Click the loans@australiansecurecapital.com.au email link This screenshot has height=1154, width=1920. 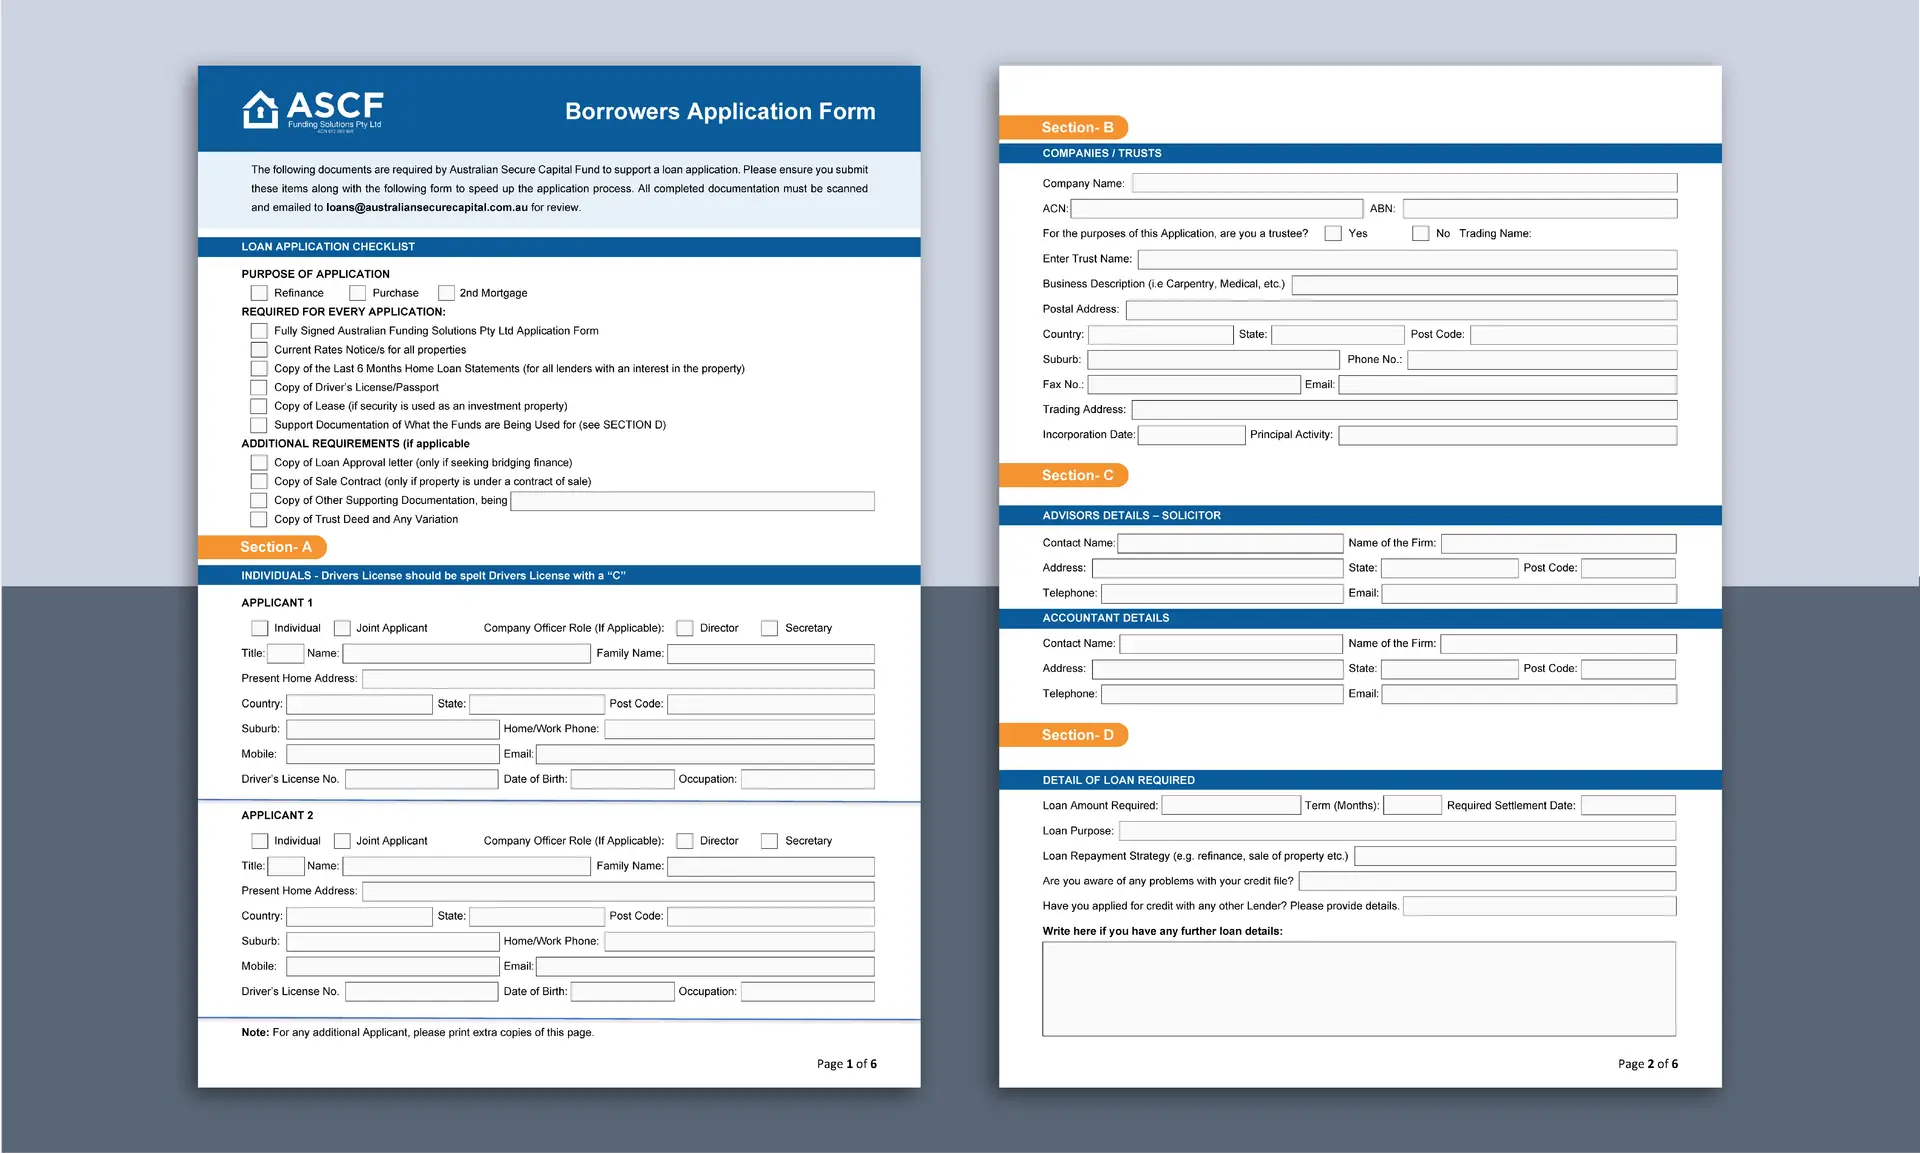coord(426,207)
